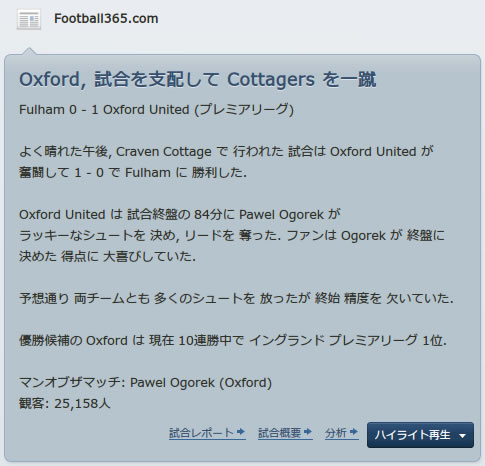Open the 試合レポート link
The image size is (485, 466).
[x=207, y=433]
